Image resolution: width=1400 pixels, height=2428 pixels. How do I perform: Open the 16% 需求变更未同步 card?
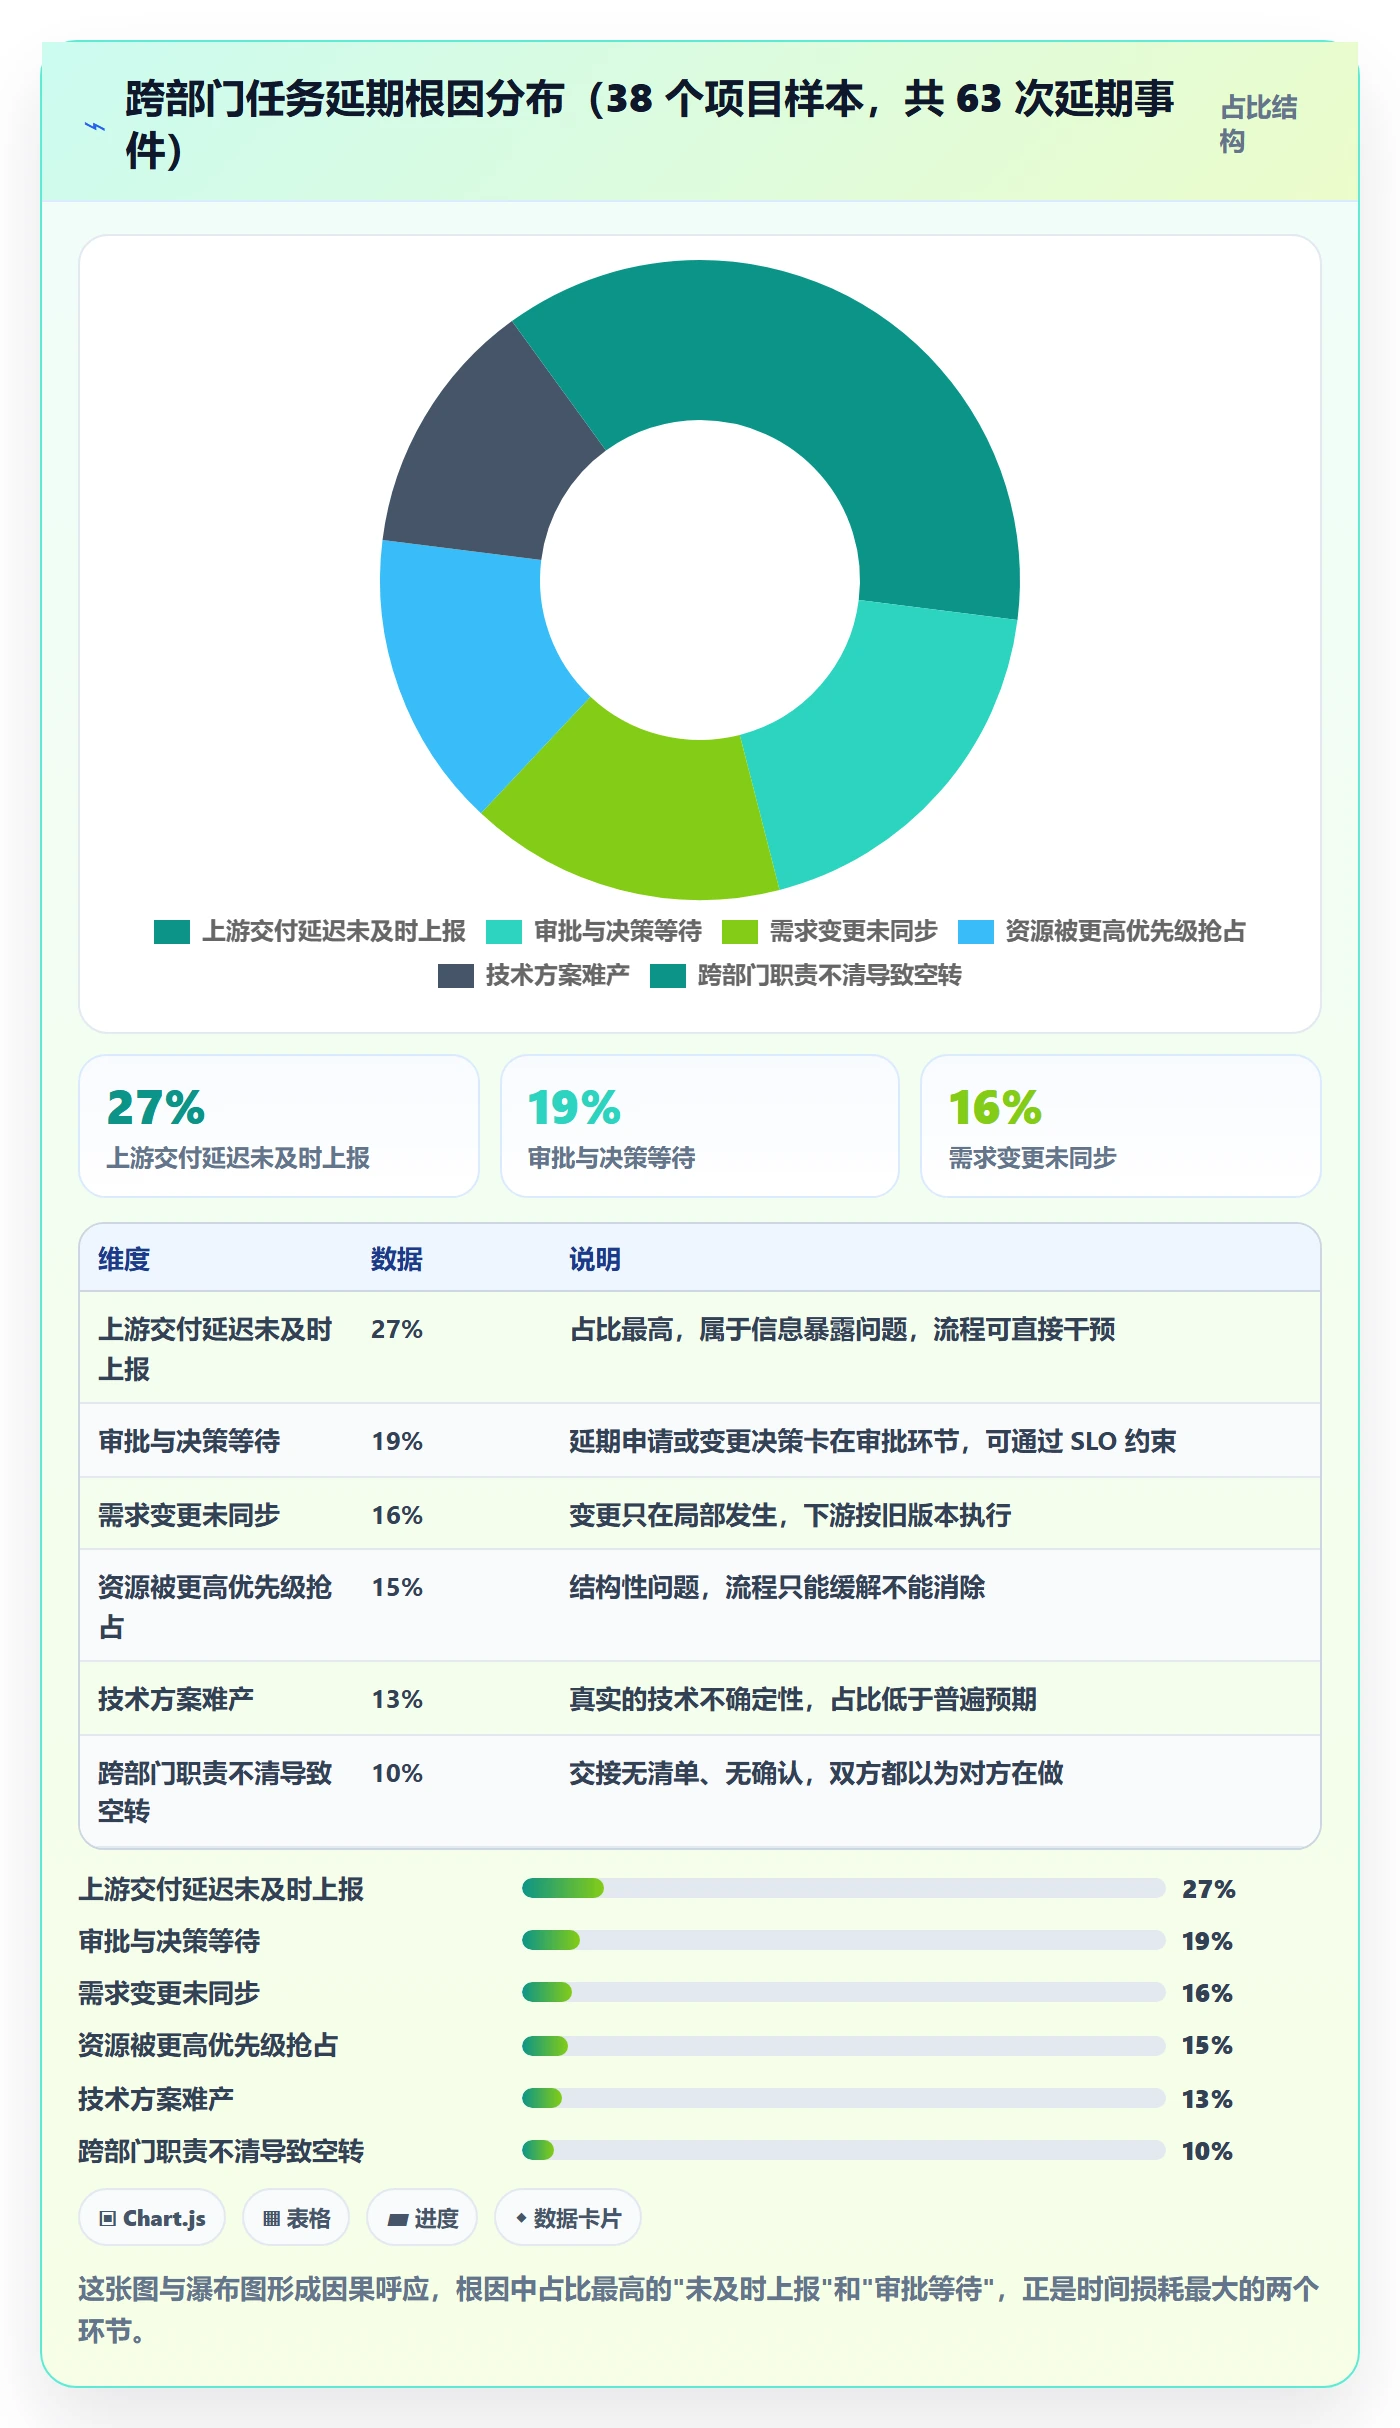click(1121, 1126)
